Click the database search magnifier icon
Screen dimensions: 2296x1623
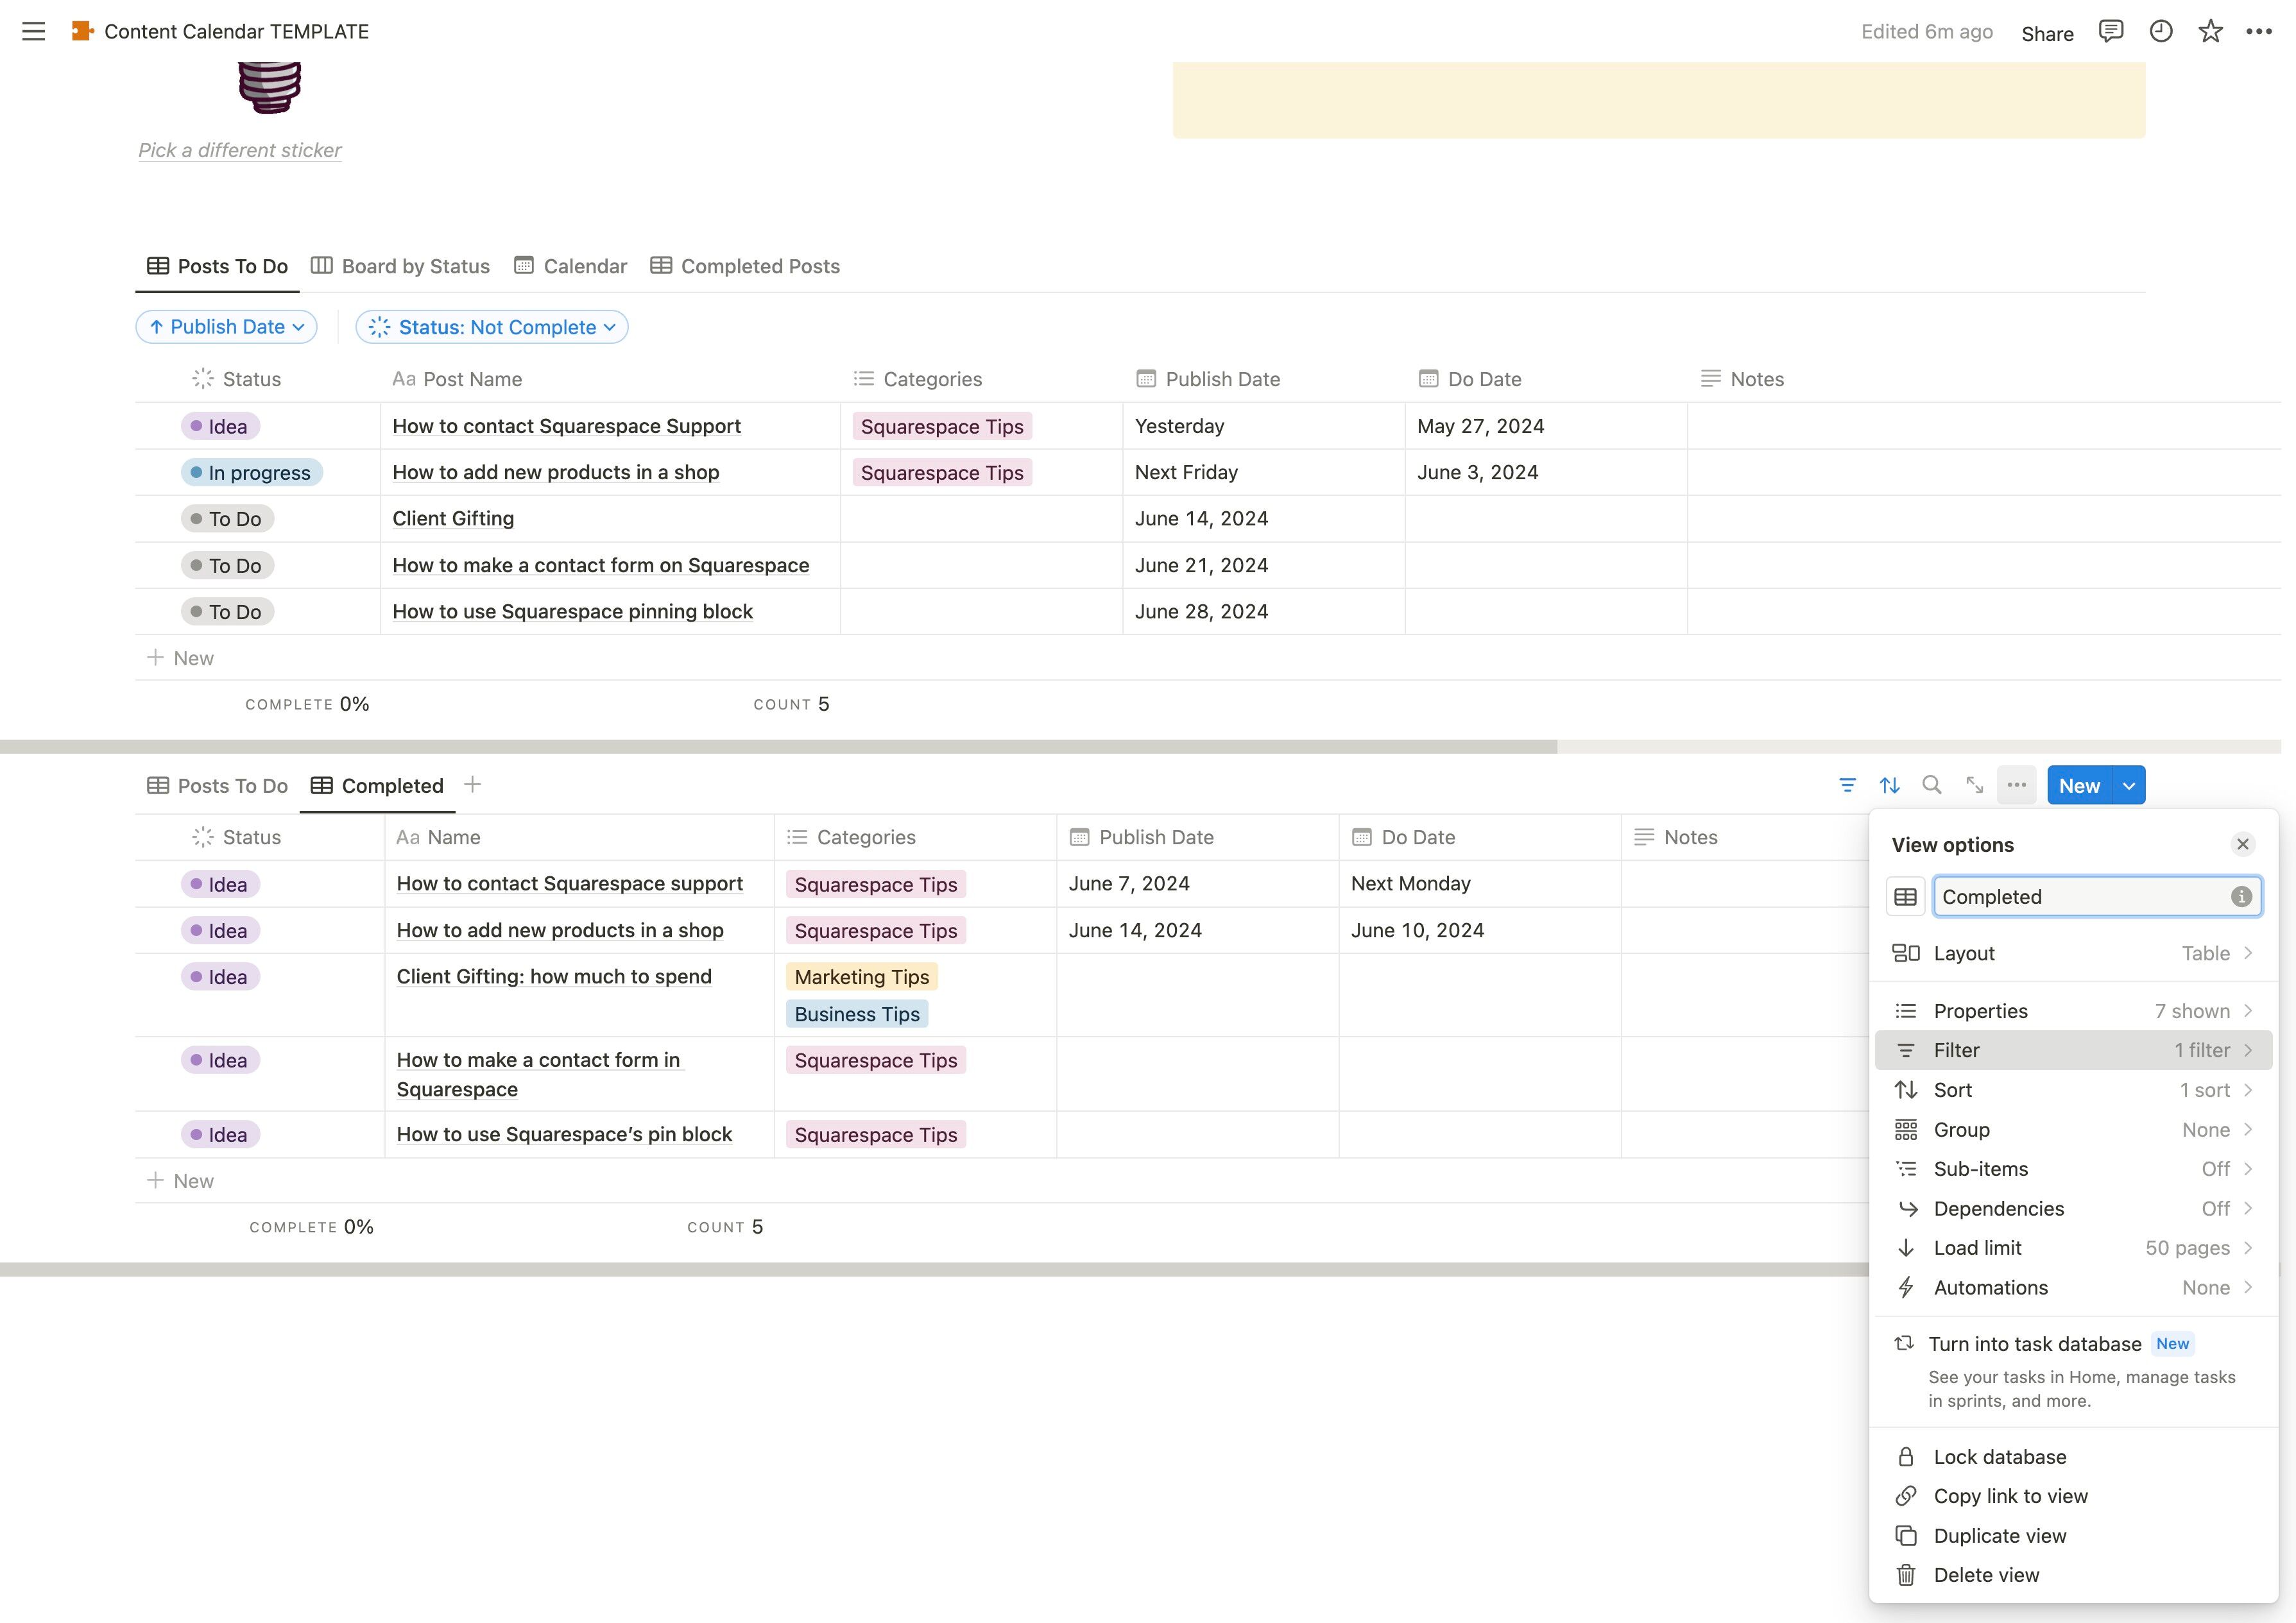(x=1932, y=786)
